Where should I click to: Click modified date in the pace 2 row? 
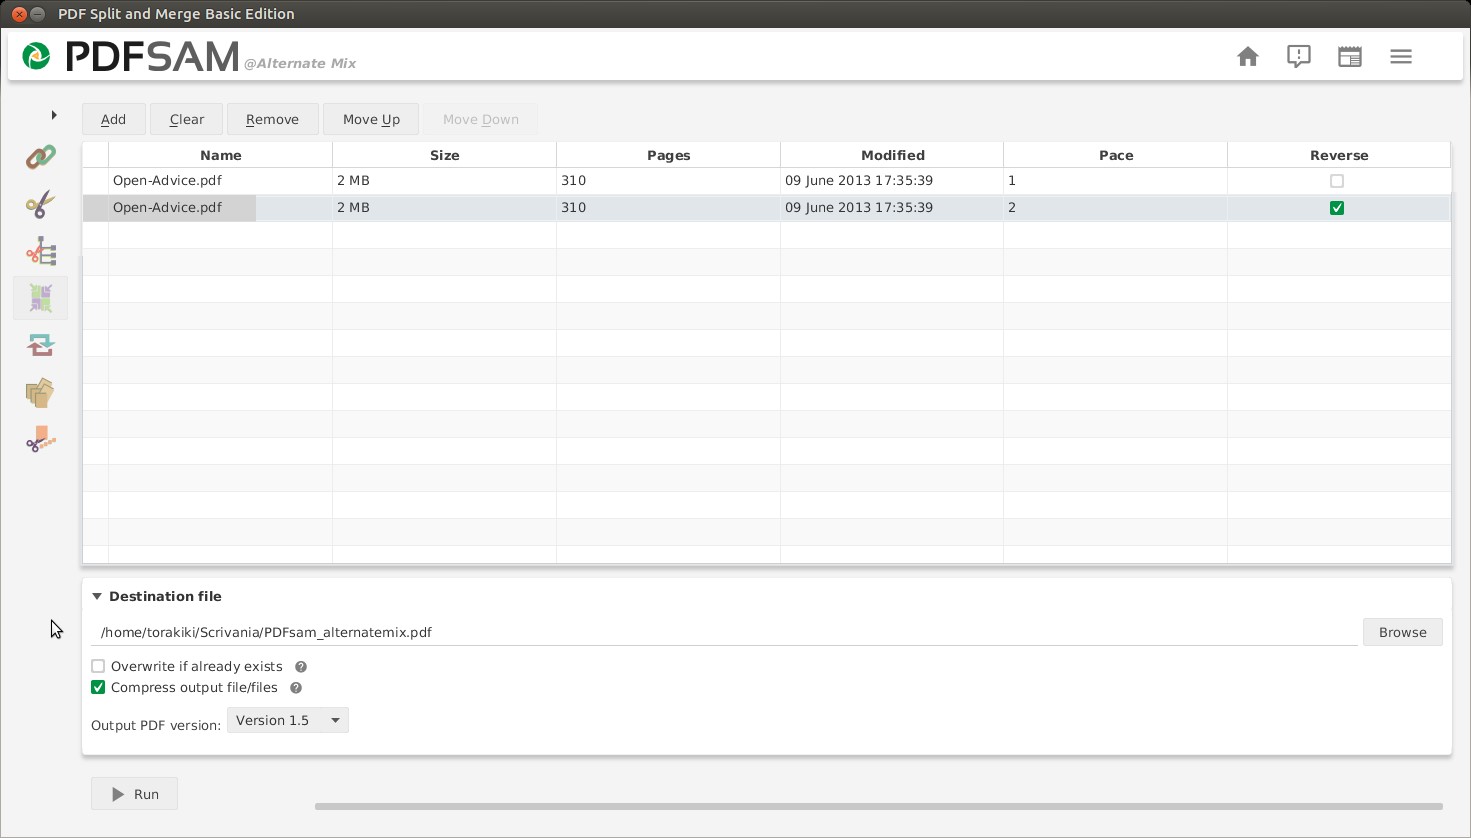(x=859, y=208)
